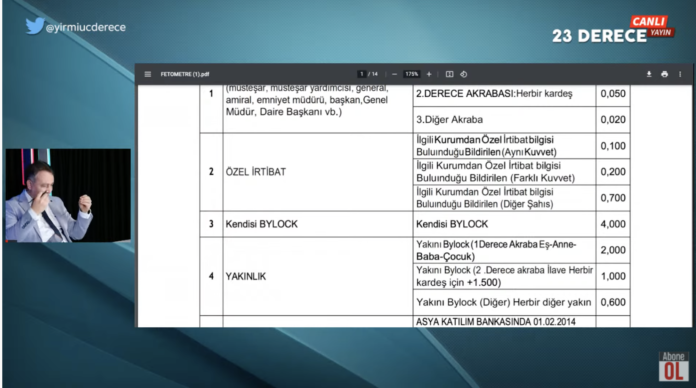Select the Diğer Şahıs irtibat row text

click(484, 198)
